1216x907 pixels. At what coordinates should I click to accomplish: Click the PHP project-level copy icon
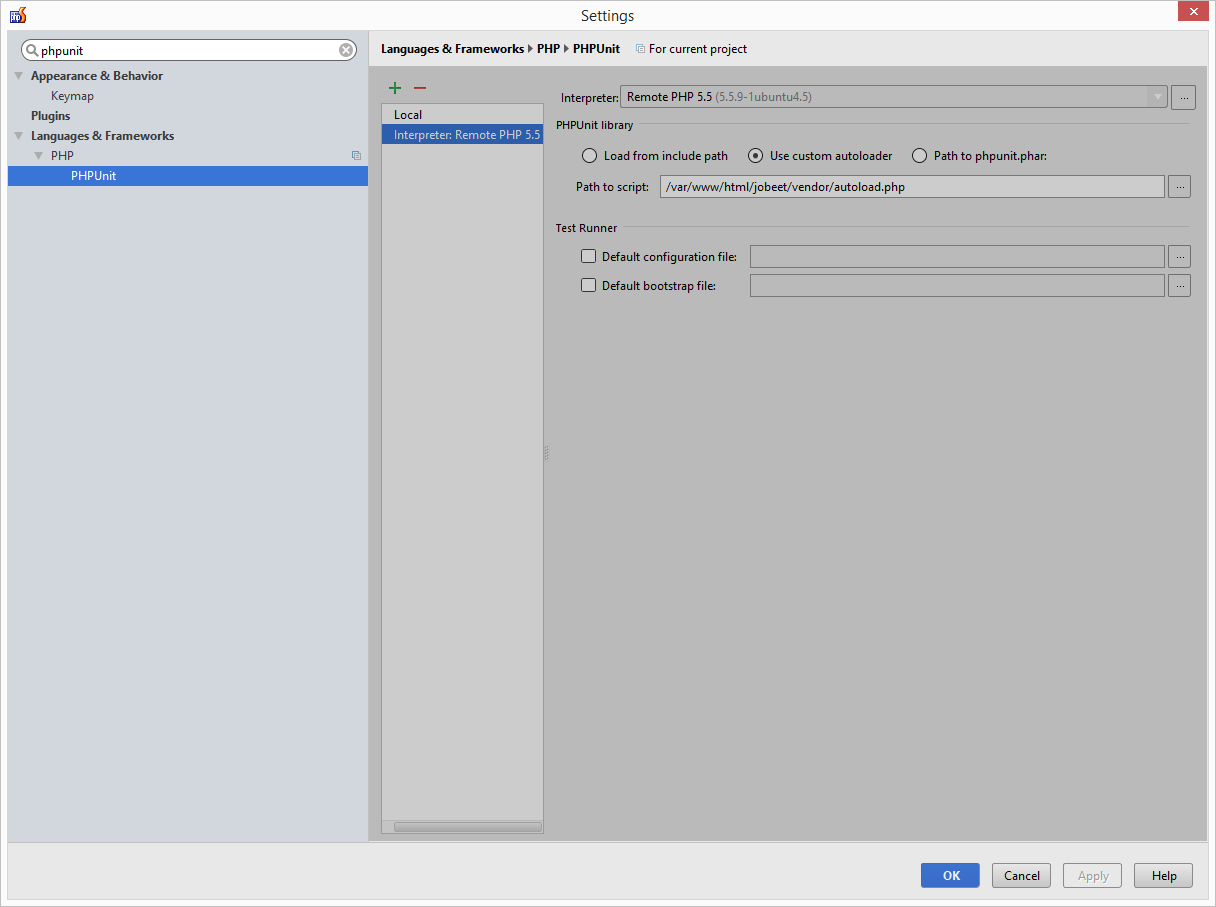(x=356, y=156)
